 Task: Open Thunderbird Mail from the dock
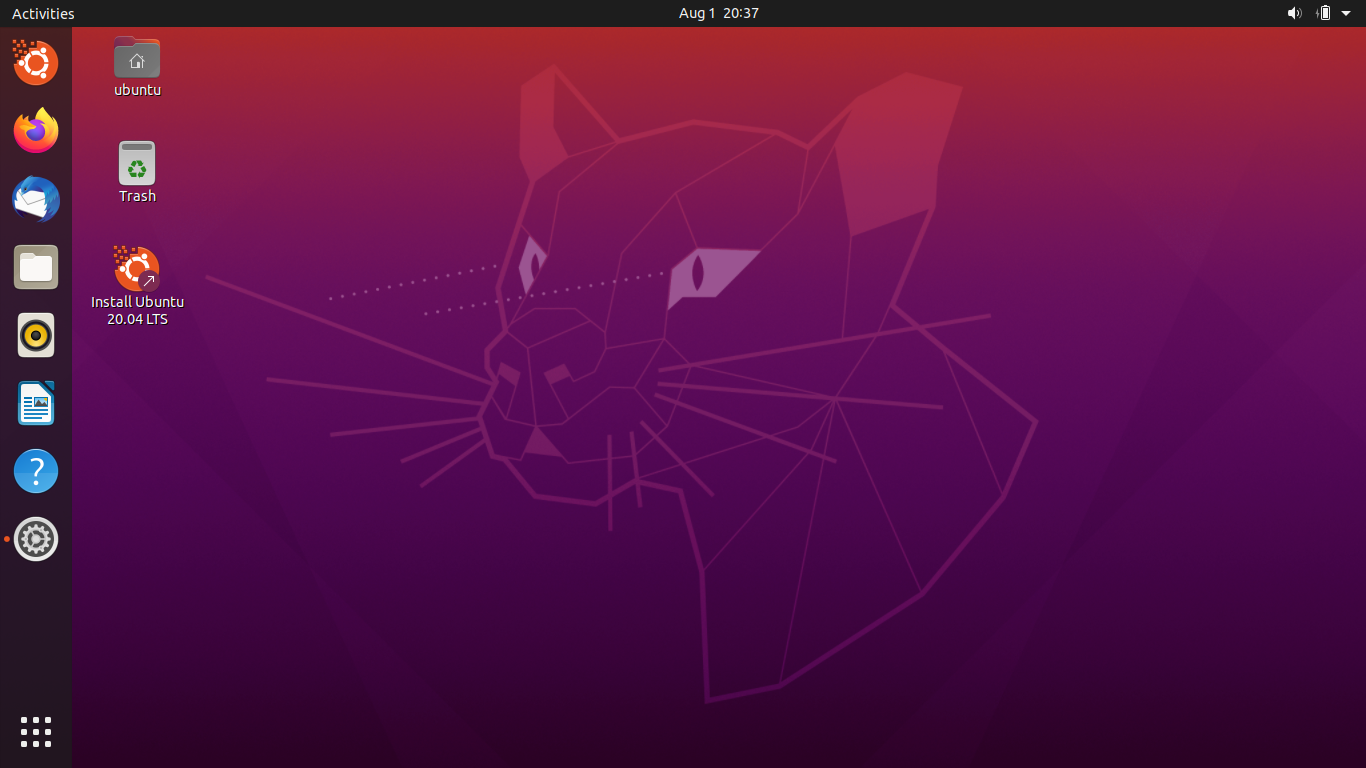coord(36,199)
